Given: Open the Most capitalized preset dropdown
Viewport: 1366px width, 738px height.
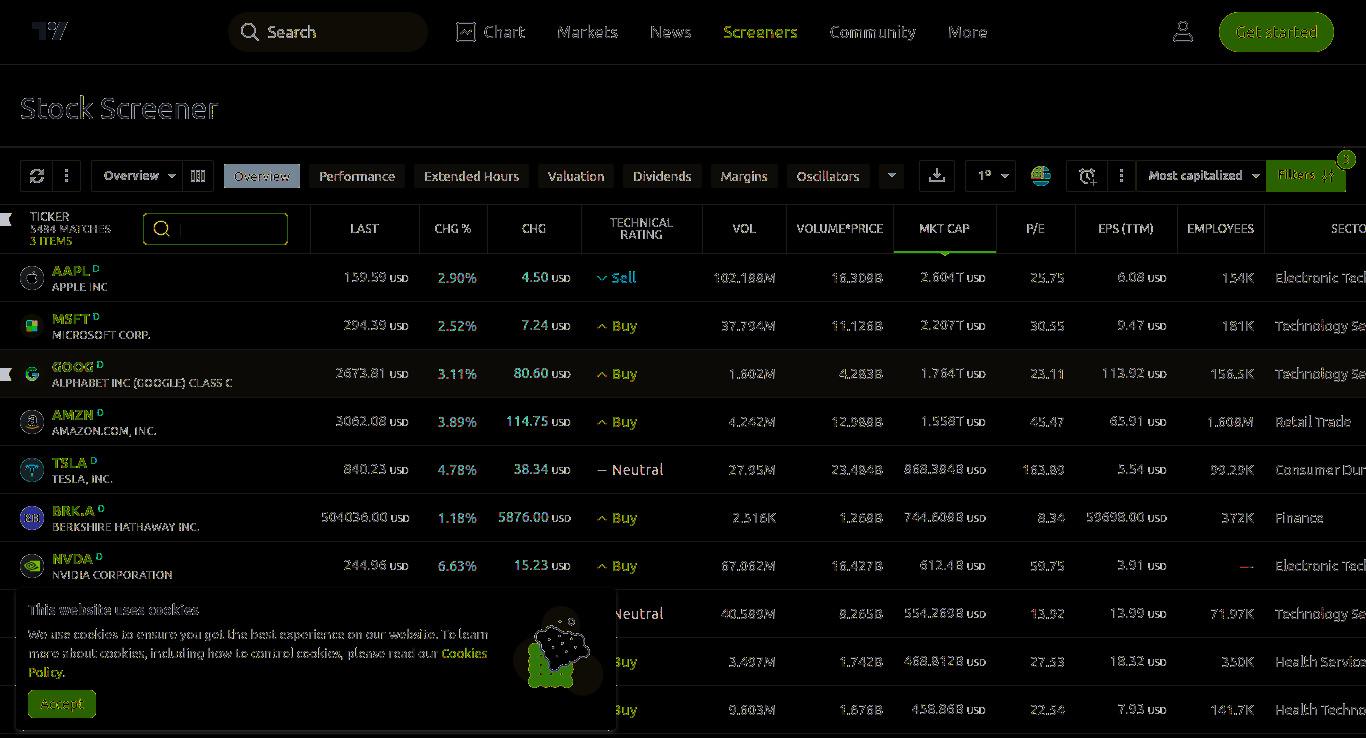Looking at the screenshot, I should point(1202,176).
